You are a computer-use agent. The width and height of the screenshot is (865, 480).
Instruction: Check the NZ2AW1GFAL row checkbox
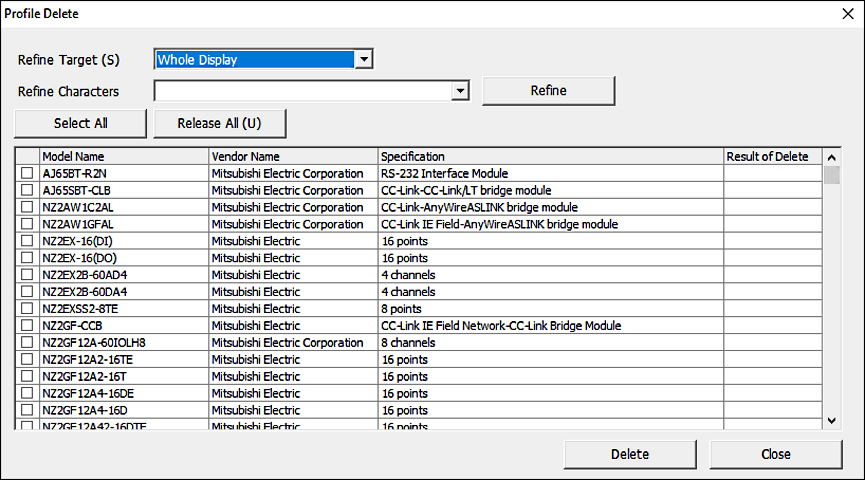(x=26, y=224)
